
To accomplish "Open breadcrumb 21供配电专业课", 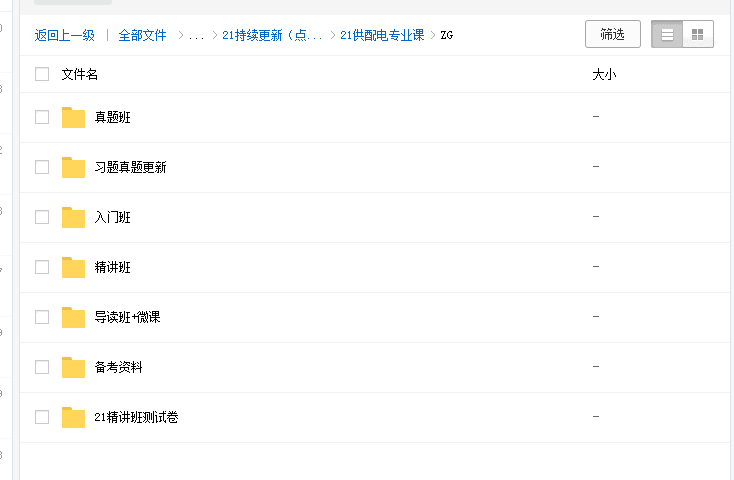I will (x=382, y=35).
